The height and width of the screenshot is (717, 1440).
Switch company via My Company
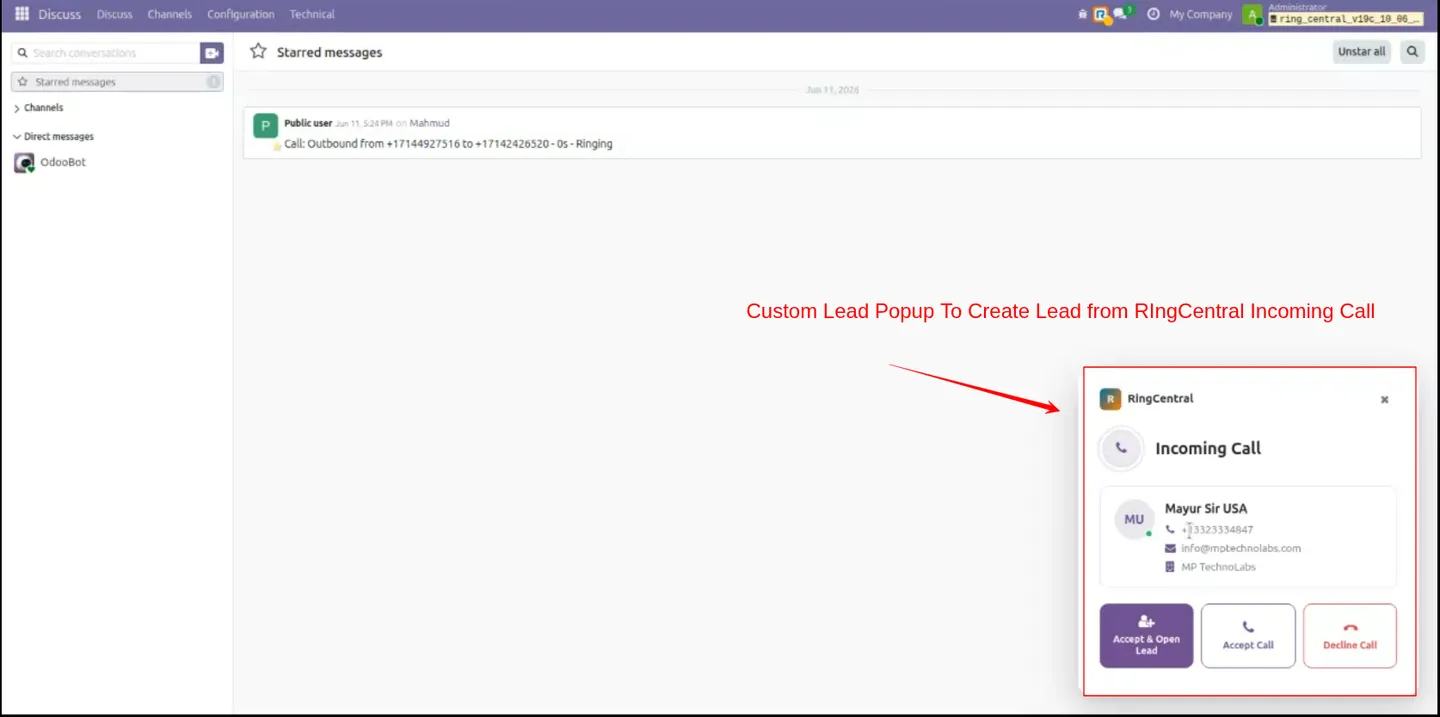click(1200, 14)
